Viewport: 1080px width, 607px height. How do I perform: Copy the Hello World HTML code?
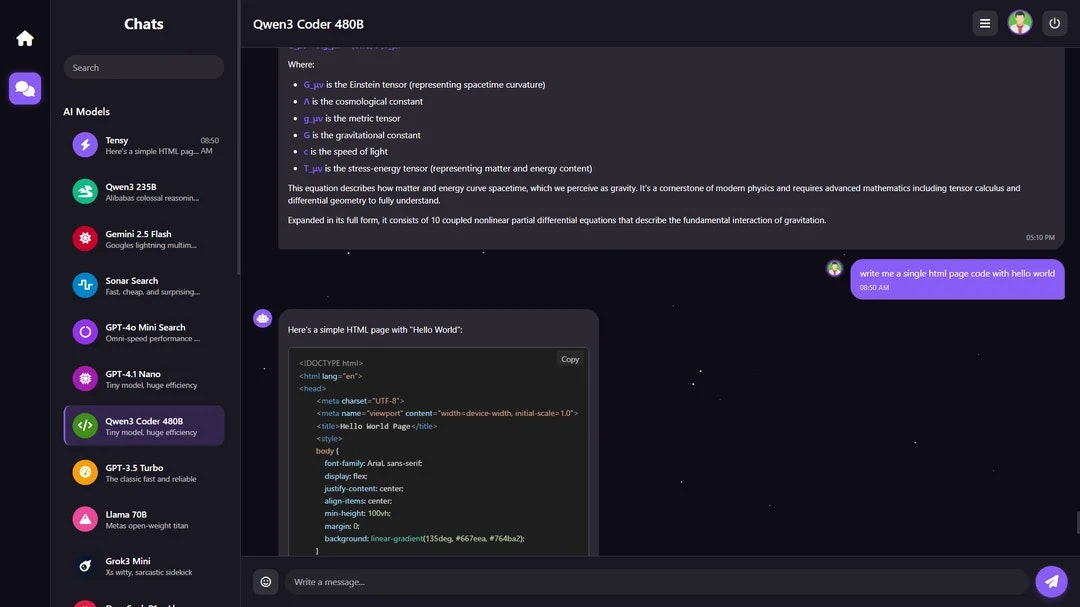click(x=570, y=359)
